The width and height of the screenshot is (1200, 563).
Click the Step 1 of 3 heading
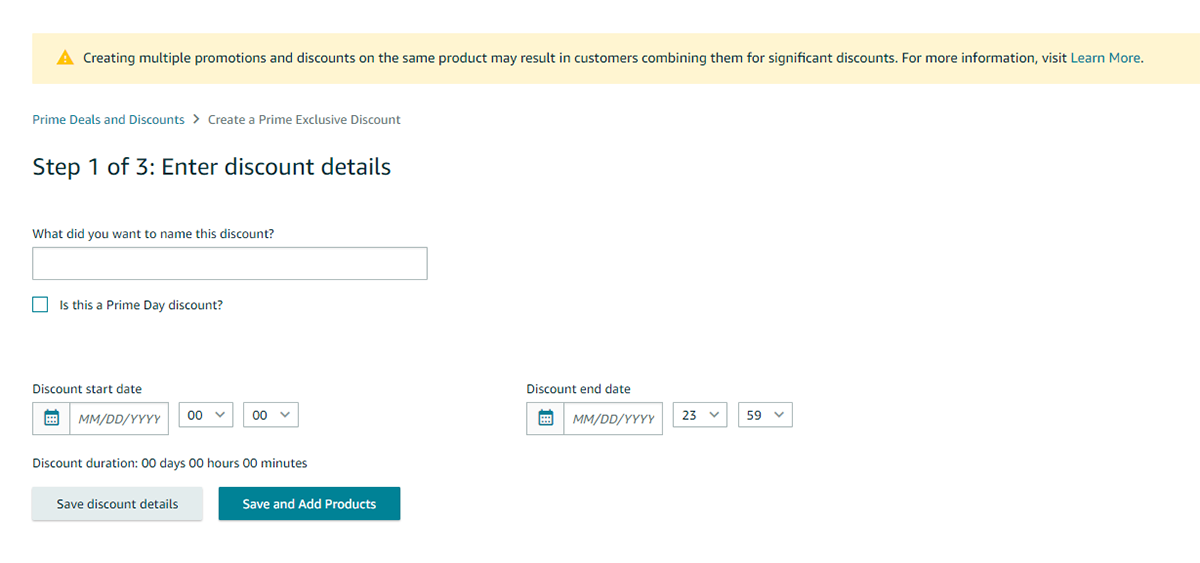click(211, 167)
